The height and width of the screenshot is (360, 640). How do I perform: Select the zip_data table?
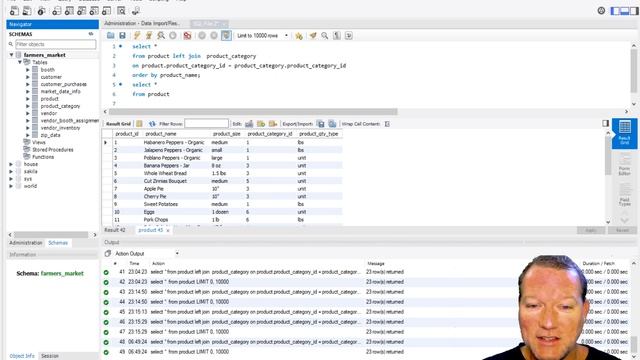click(x=50, y=135)
